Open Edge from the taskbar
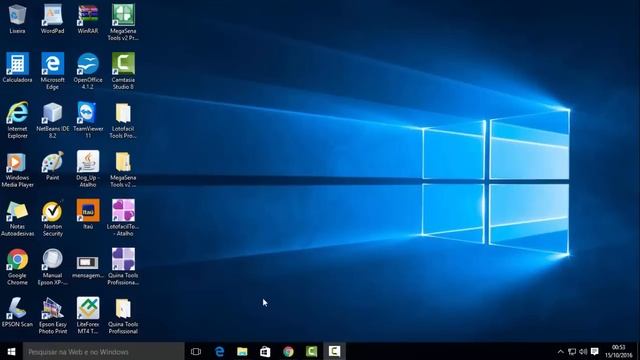This screenshot has height=360, width=640. (x=219, y=351)
